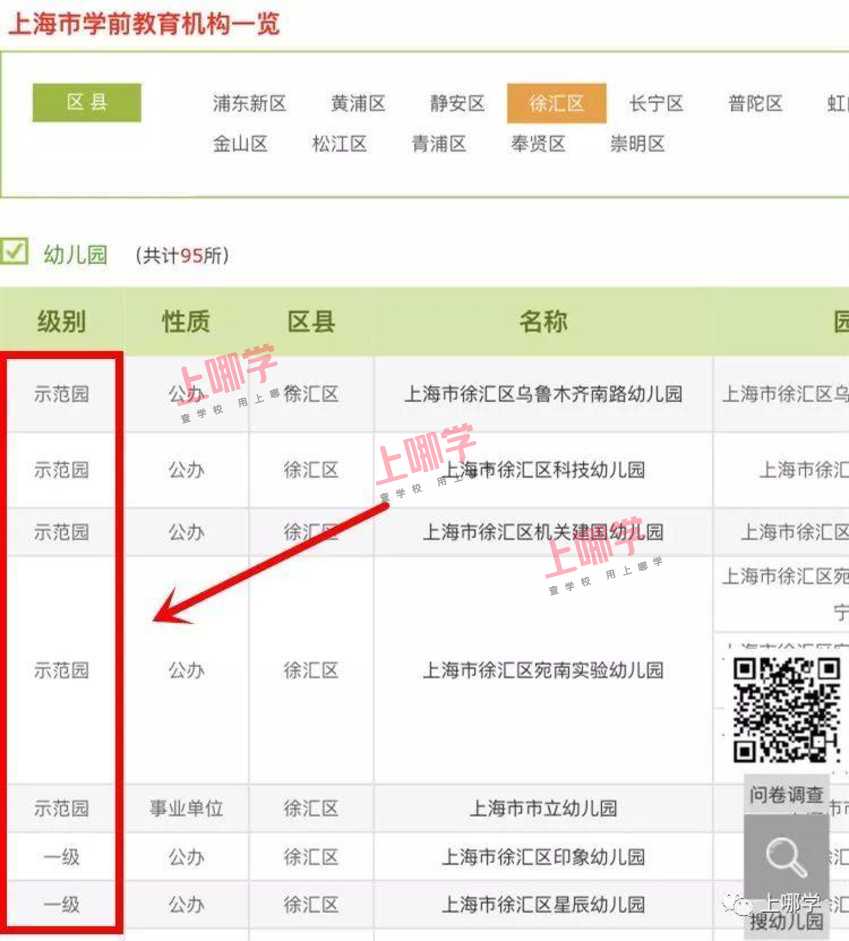Select 青浦区 district filter
The width and height of the screenshot is (849, 941).
439,144
